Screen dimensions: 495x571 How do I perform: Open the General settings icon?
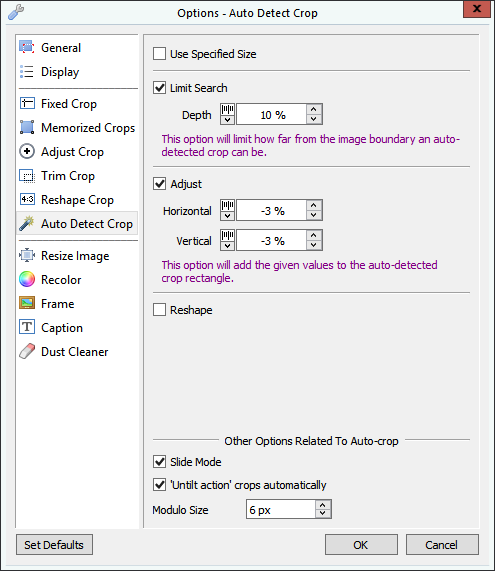27,47
